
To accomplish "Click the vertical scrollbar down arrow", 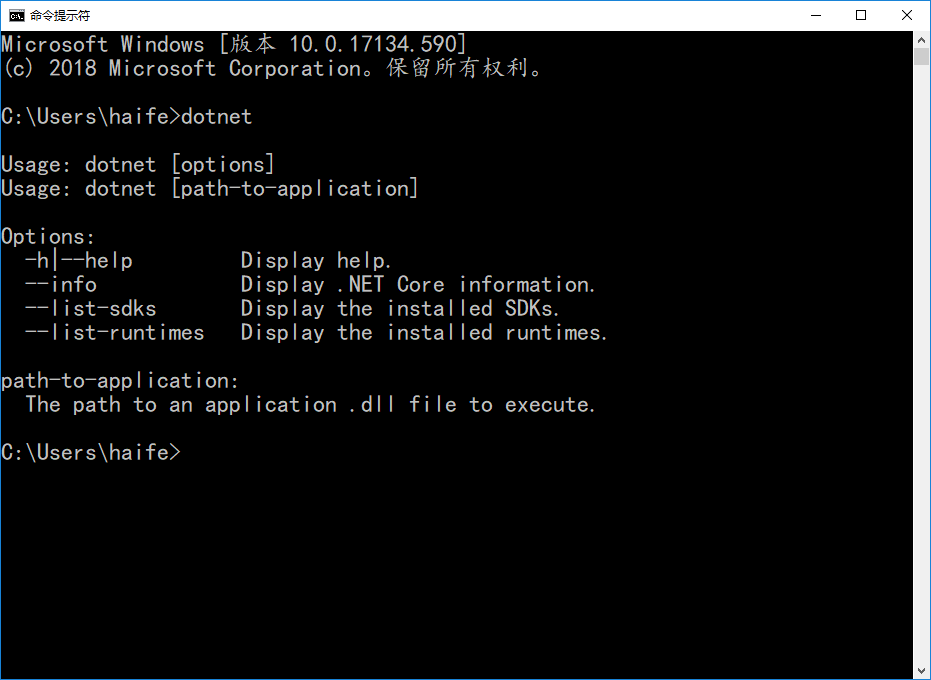I will click(922, 670).
